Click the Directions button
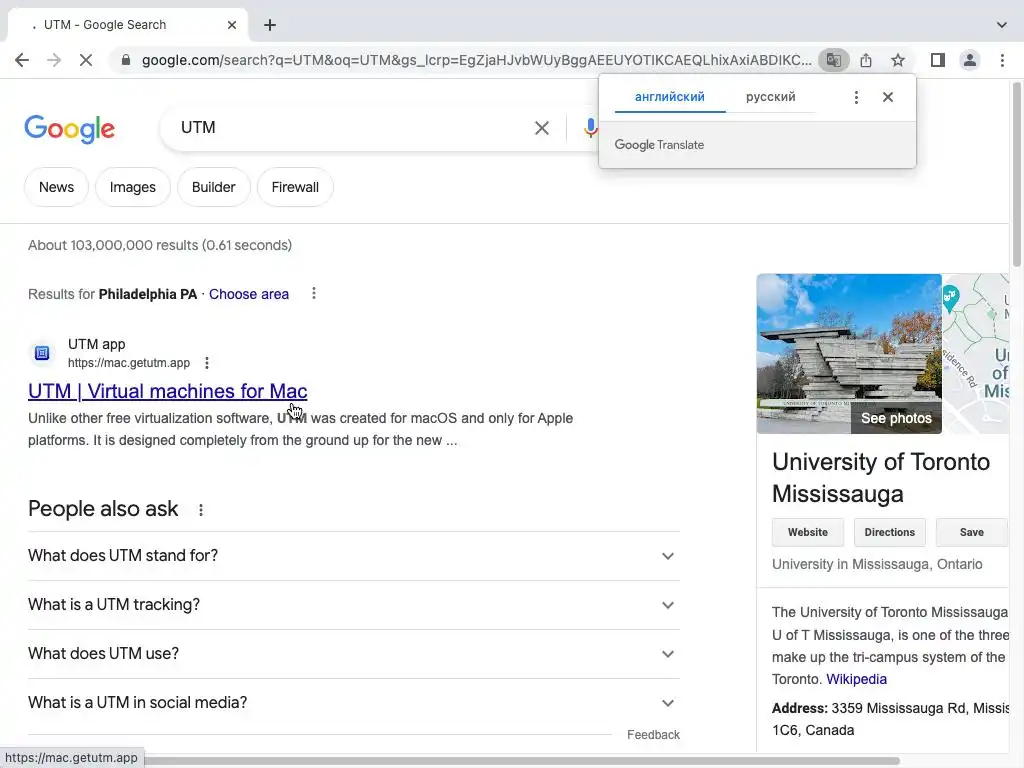 pos(889,532)
